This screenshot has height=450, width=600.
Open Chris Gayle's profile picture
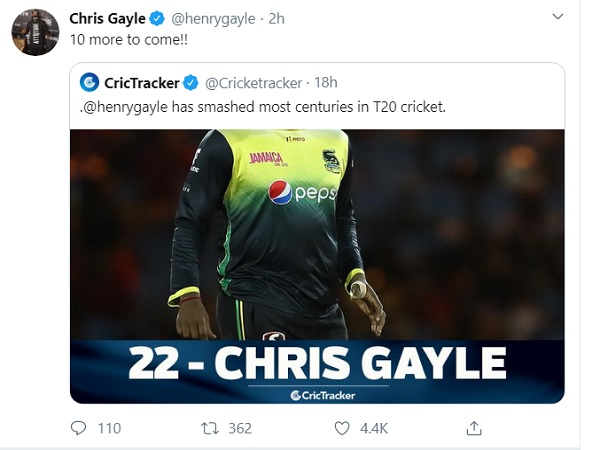pyautogui.click(x=35, y=31)
